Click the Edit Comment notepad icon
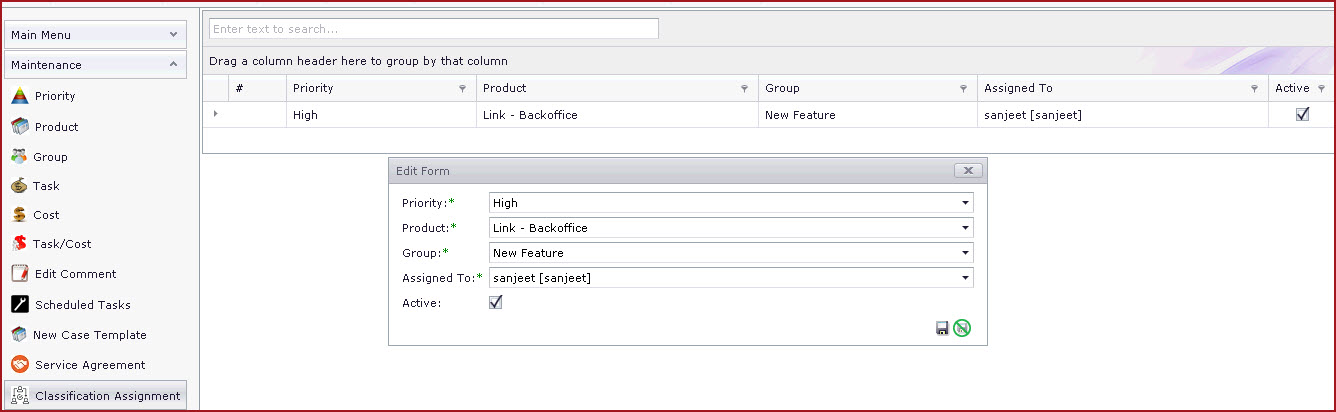 (x=18, y=273)
